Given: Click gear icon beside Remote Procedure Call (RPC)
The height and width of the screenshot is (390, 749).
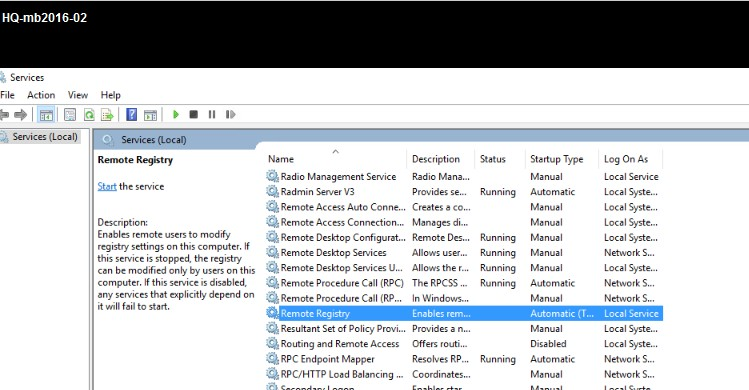Looking at the screenshot, I should [272, 282].
